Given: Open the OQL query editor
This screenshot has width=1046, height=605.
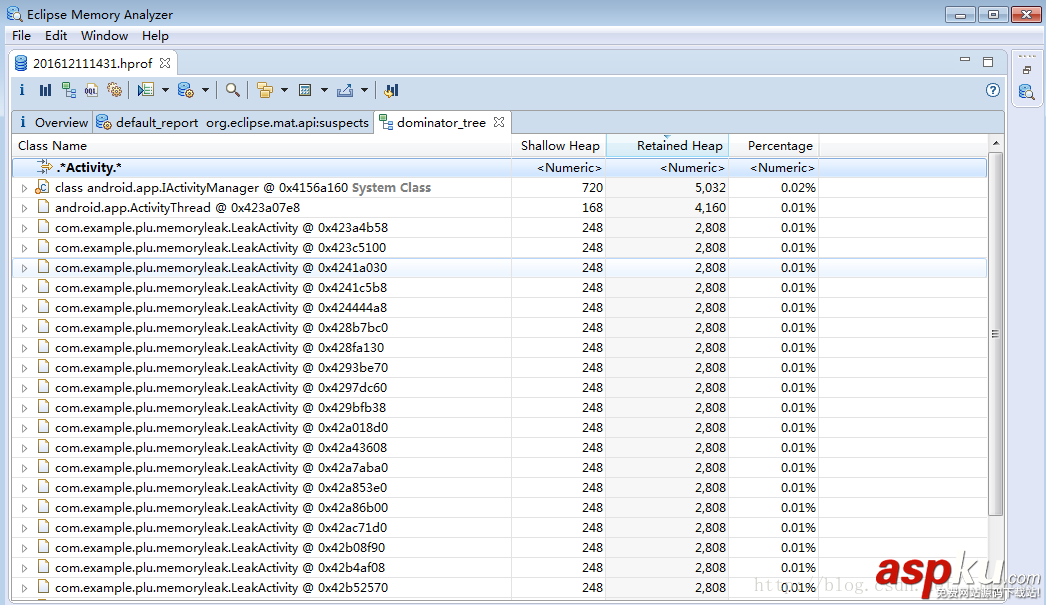Looking at the screenshot, I should (x=91, y=90).
